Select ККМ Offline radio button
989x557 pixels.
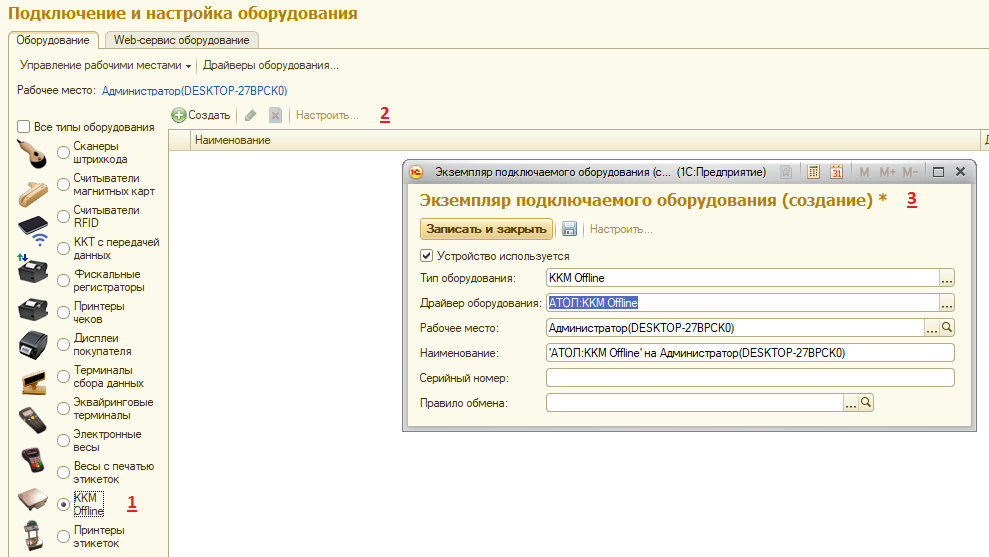tap(63, 504)
